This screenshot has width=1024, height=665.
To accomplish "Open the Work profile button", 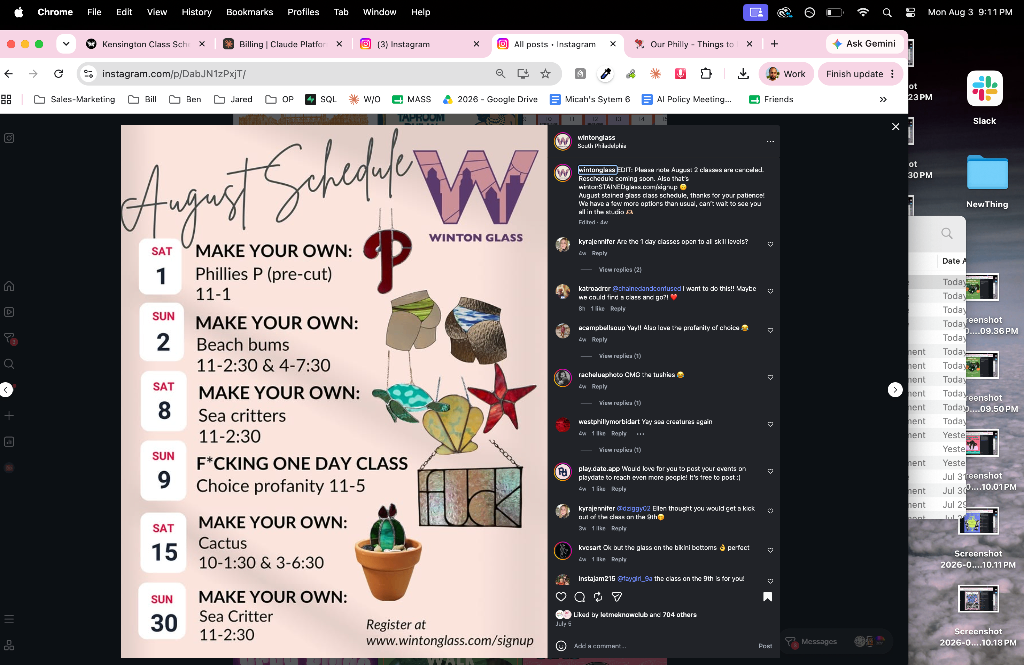I will click(786, 74).
